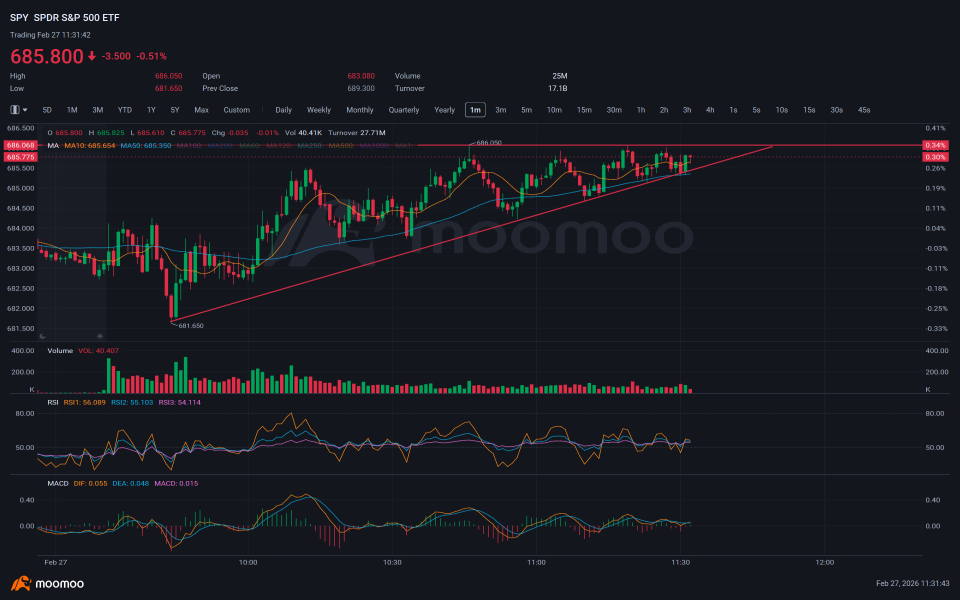The width and height of the screenshot is (960, 600).
Task: Click the Prev Close value 689.300
Action: 361,89
